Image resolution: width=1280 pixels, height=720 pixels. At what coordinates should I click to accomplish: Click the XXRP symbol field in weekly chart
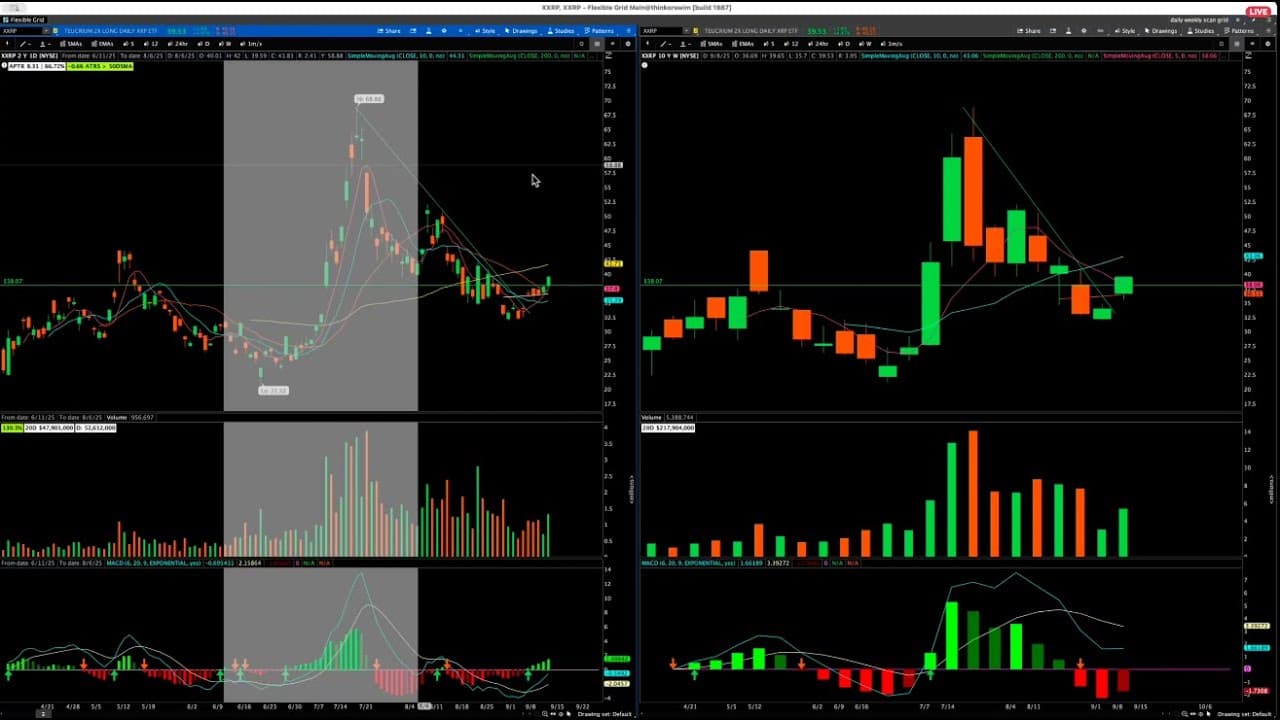pyautogui.click(x=661, y=31)
